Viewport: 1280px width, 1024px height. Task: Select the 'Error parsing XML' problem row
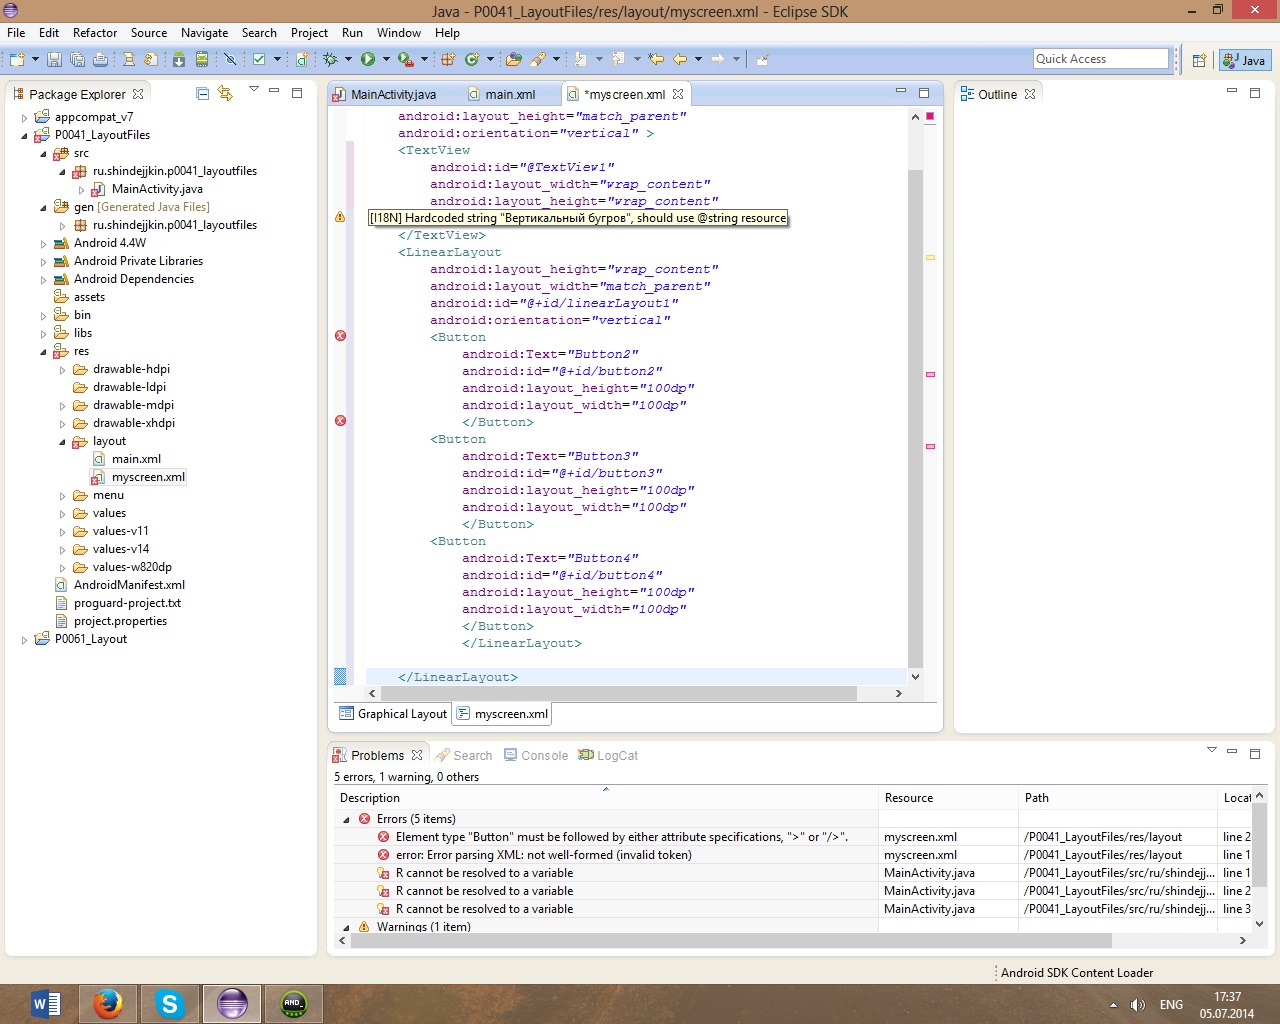click(792, 855)
